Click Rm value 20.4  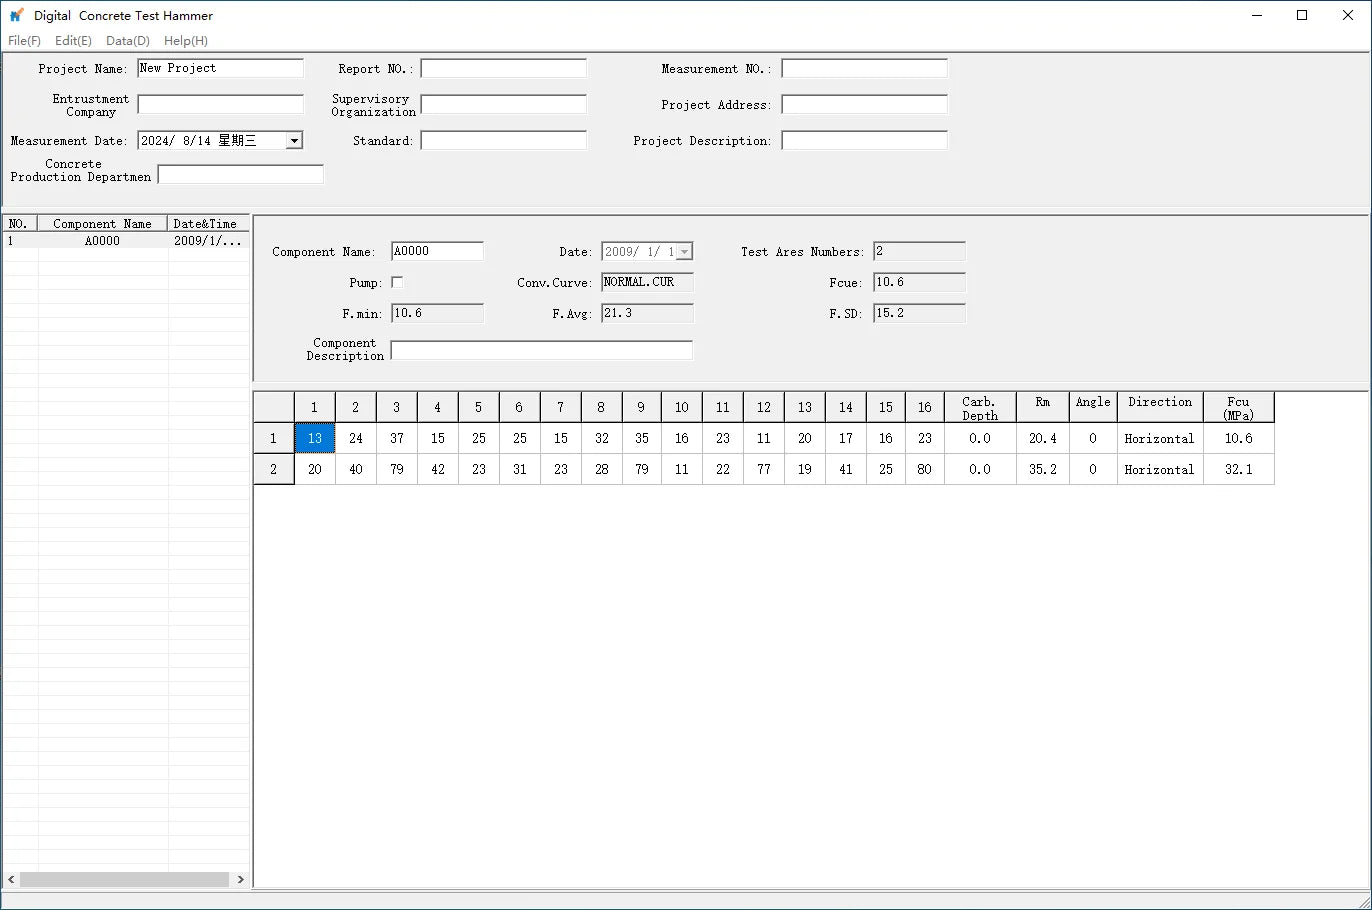click(x=1043, y=438)
